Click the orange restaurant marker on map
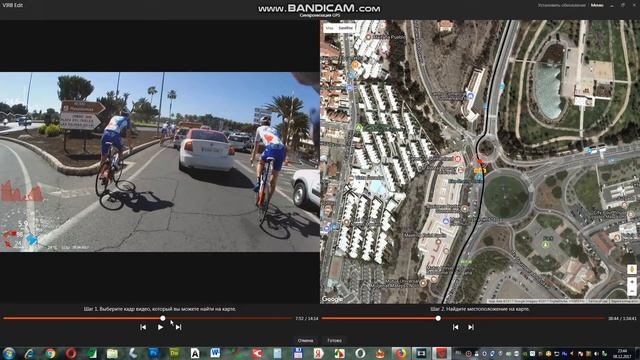Screen dimensions: 640x360 click(x=355, y=64)
